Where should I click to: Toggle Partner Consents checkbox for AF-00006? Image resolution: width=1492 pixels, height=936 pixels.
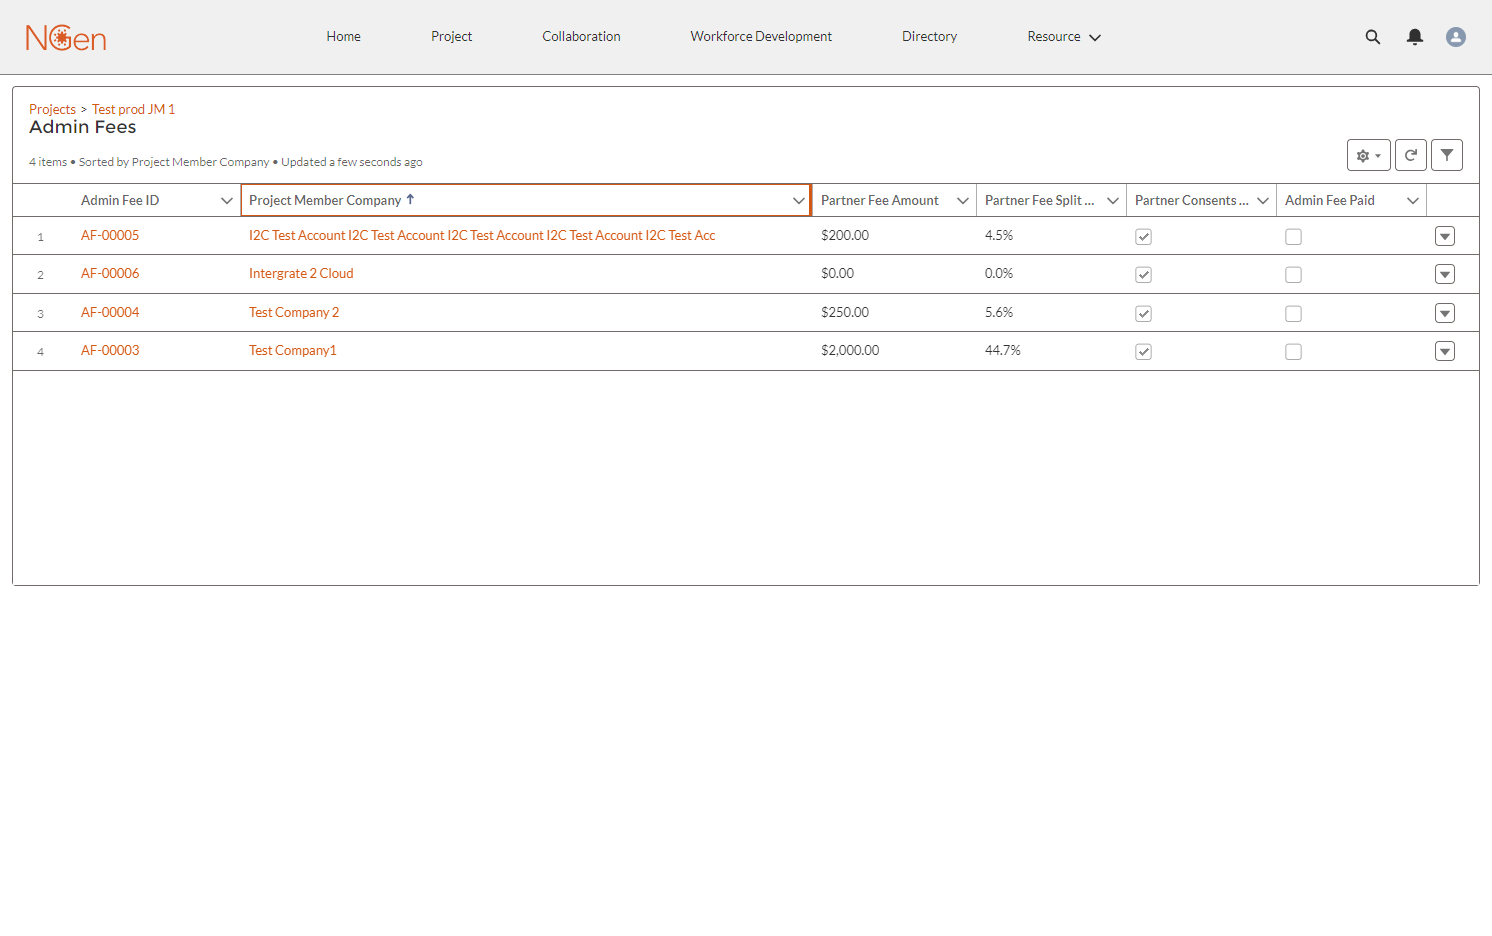(1144, 275)
